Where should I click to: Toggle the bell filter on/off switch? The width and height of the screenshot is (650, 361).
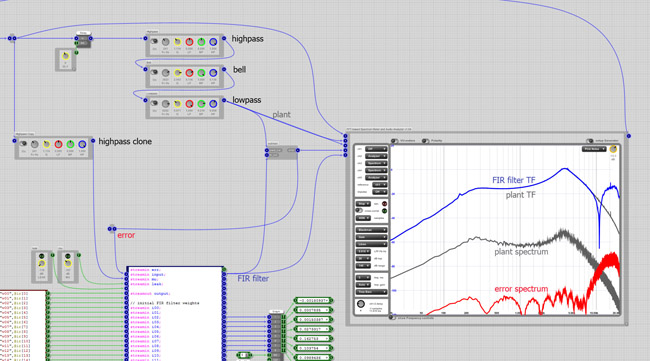coord(154,72)
